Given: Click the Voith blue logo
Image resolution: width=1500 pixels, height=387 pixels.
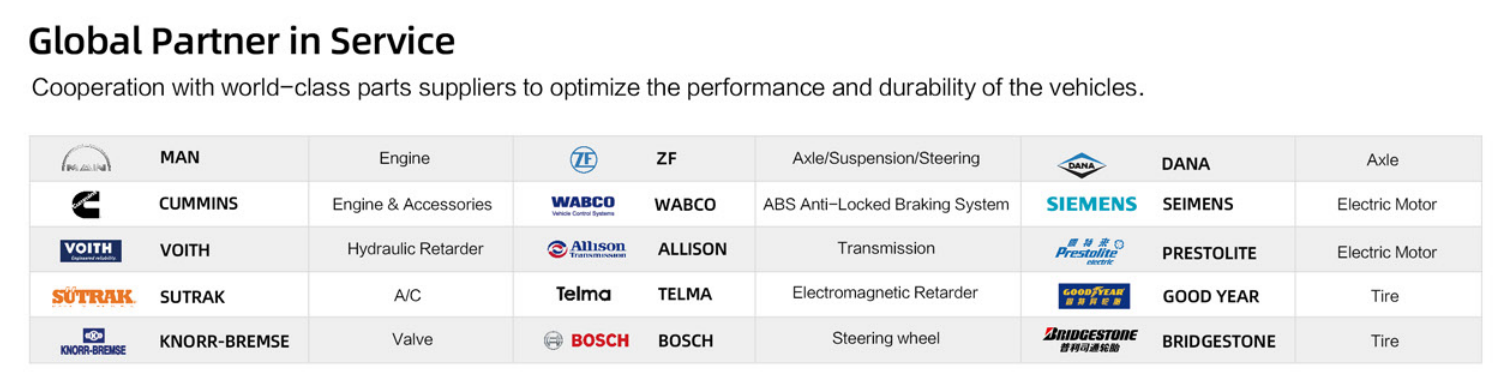Looking at the screenshot, I should 91,250.
